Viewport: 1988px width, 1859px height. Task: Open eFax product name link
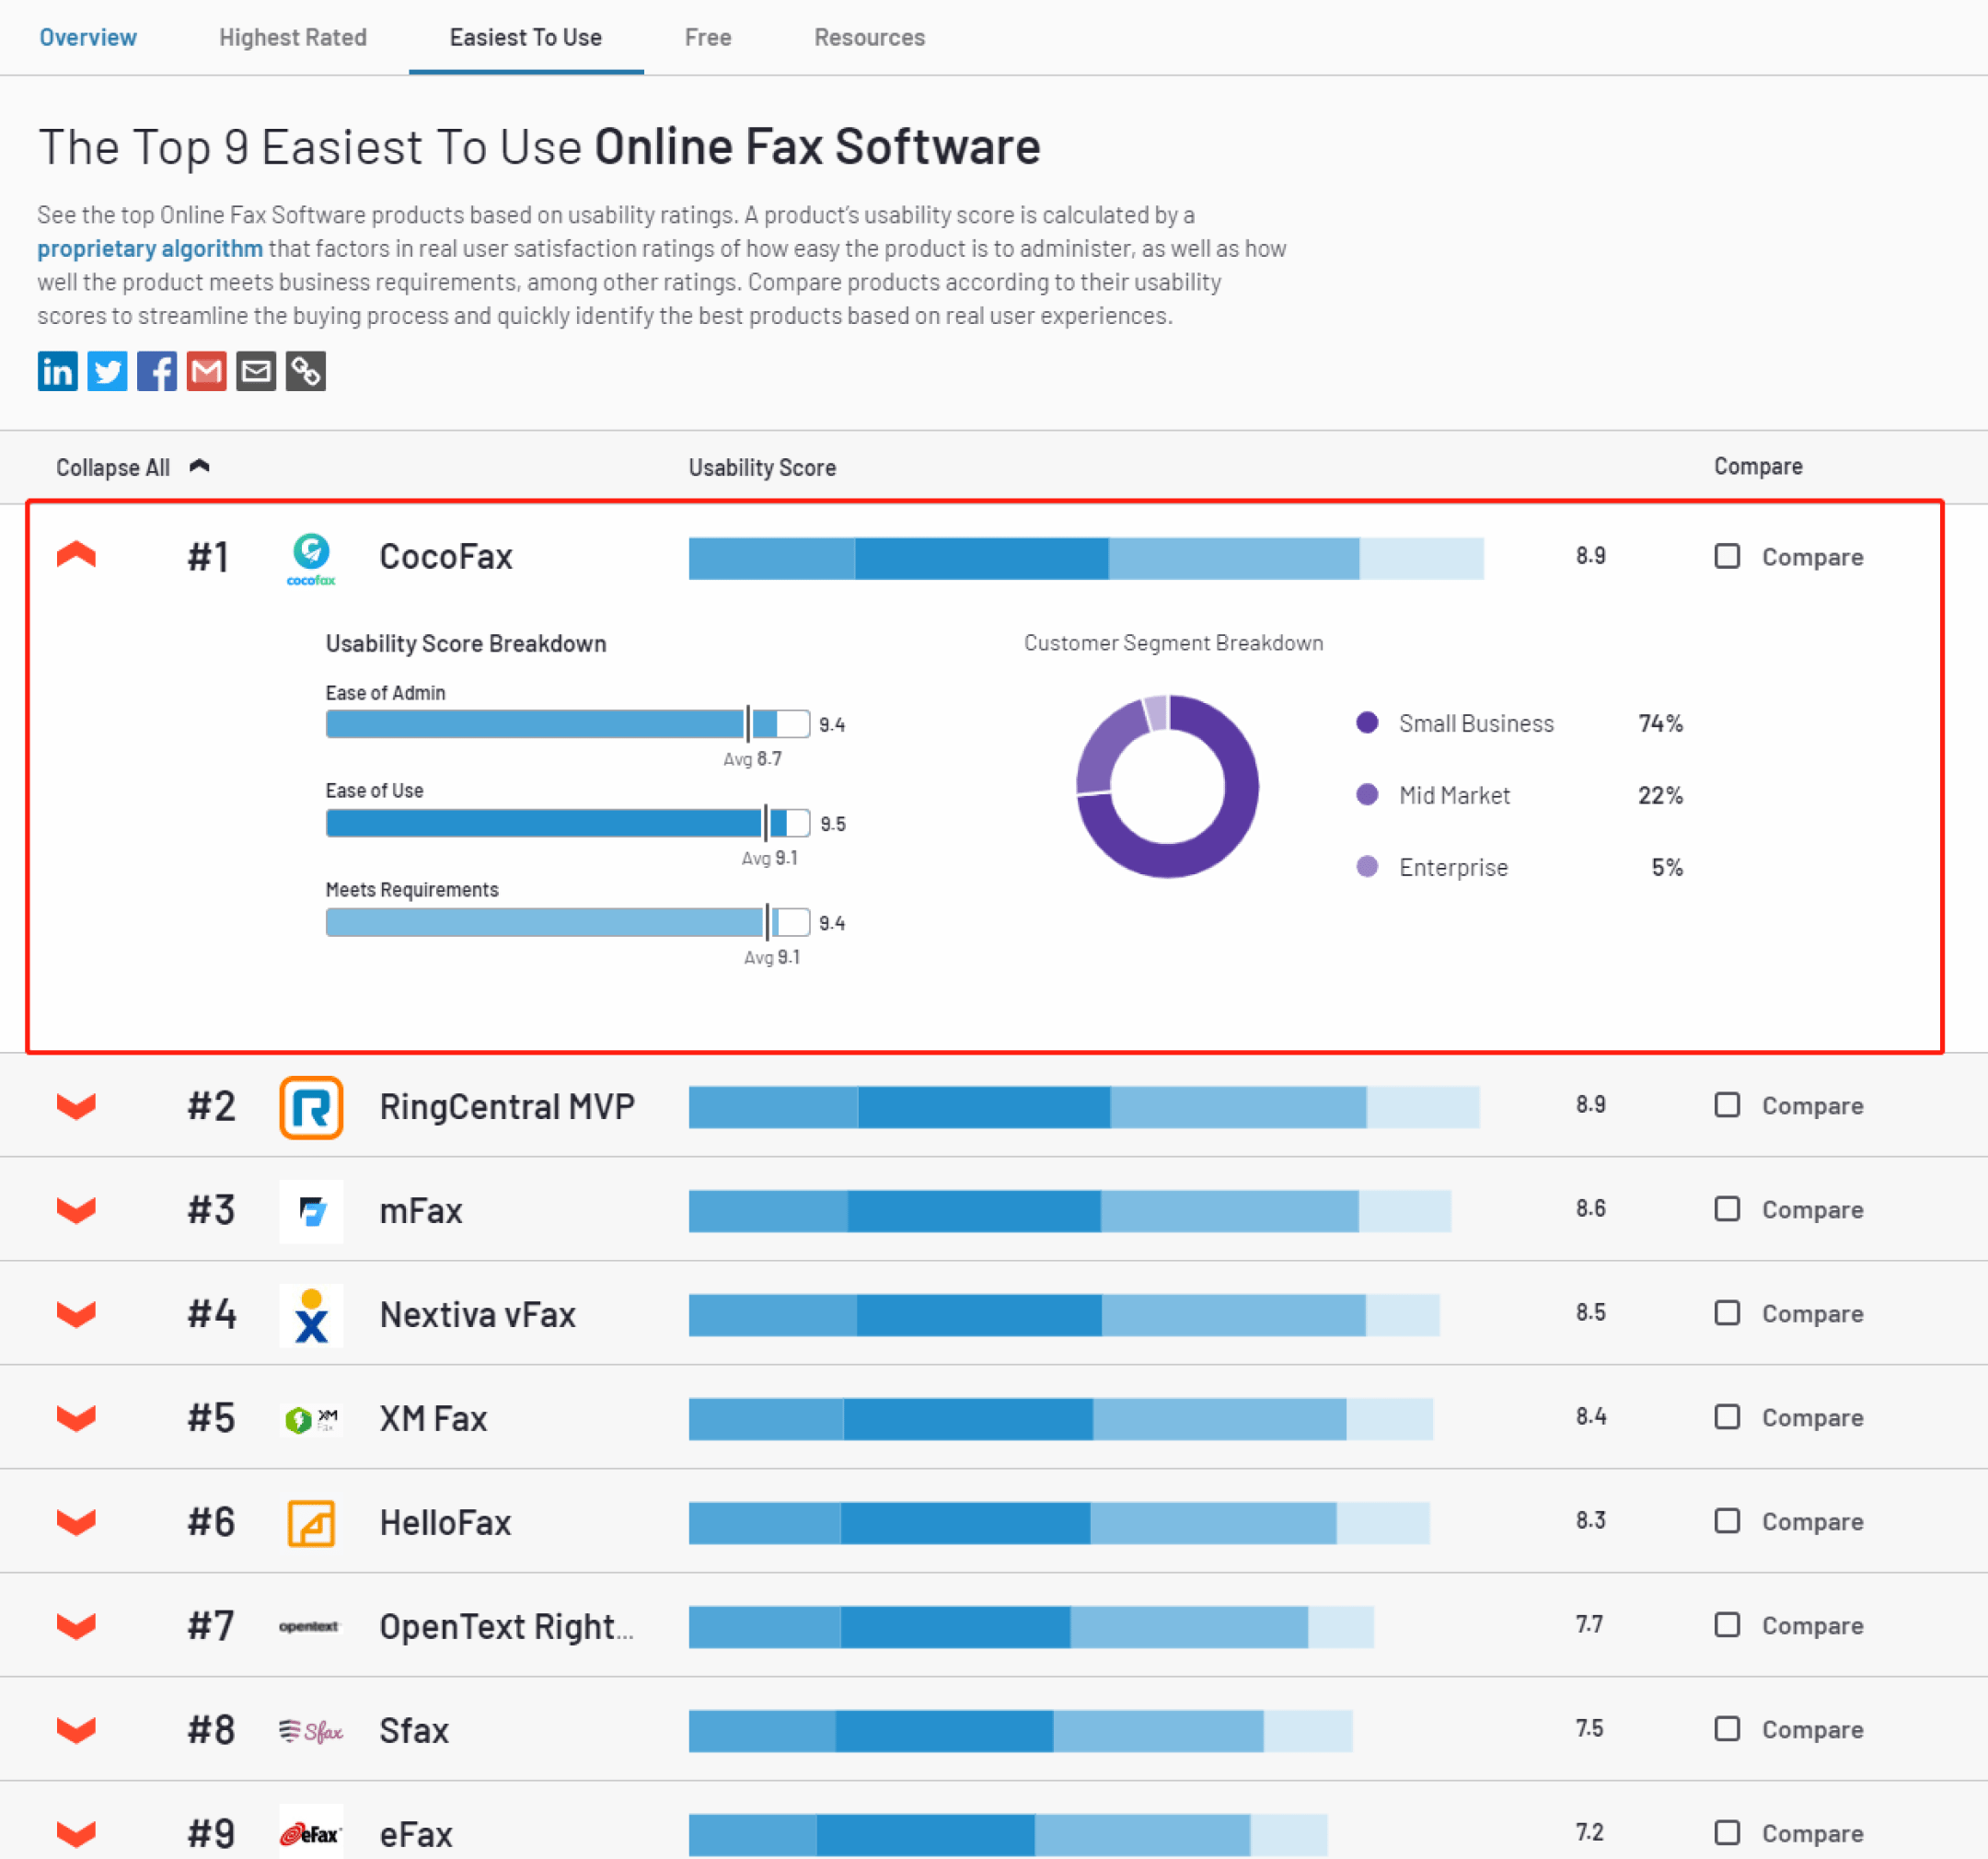coord(416,1834)
